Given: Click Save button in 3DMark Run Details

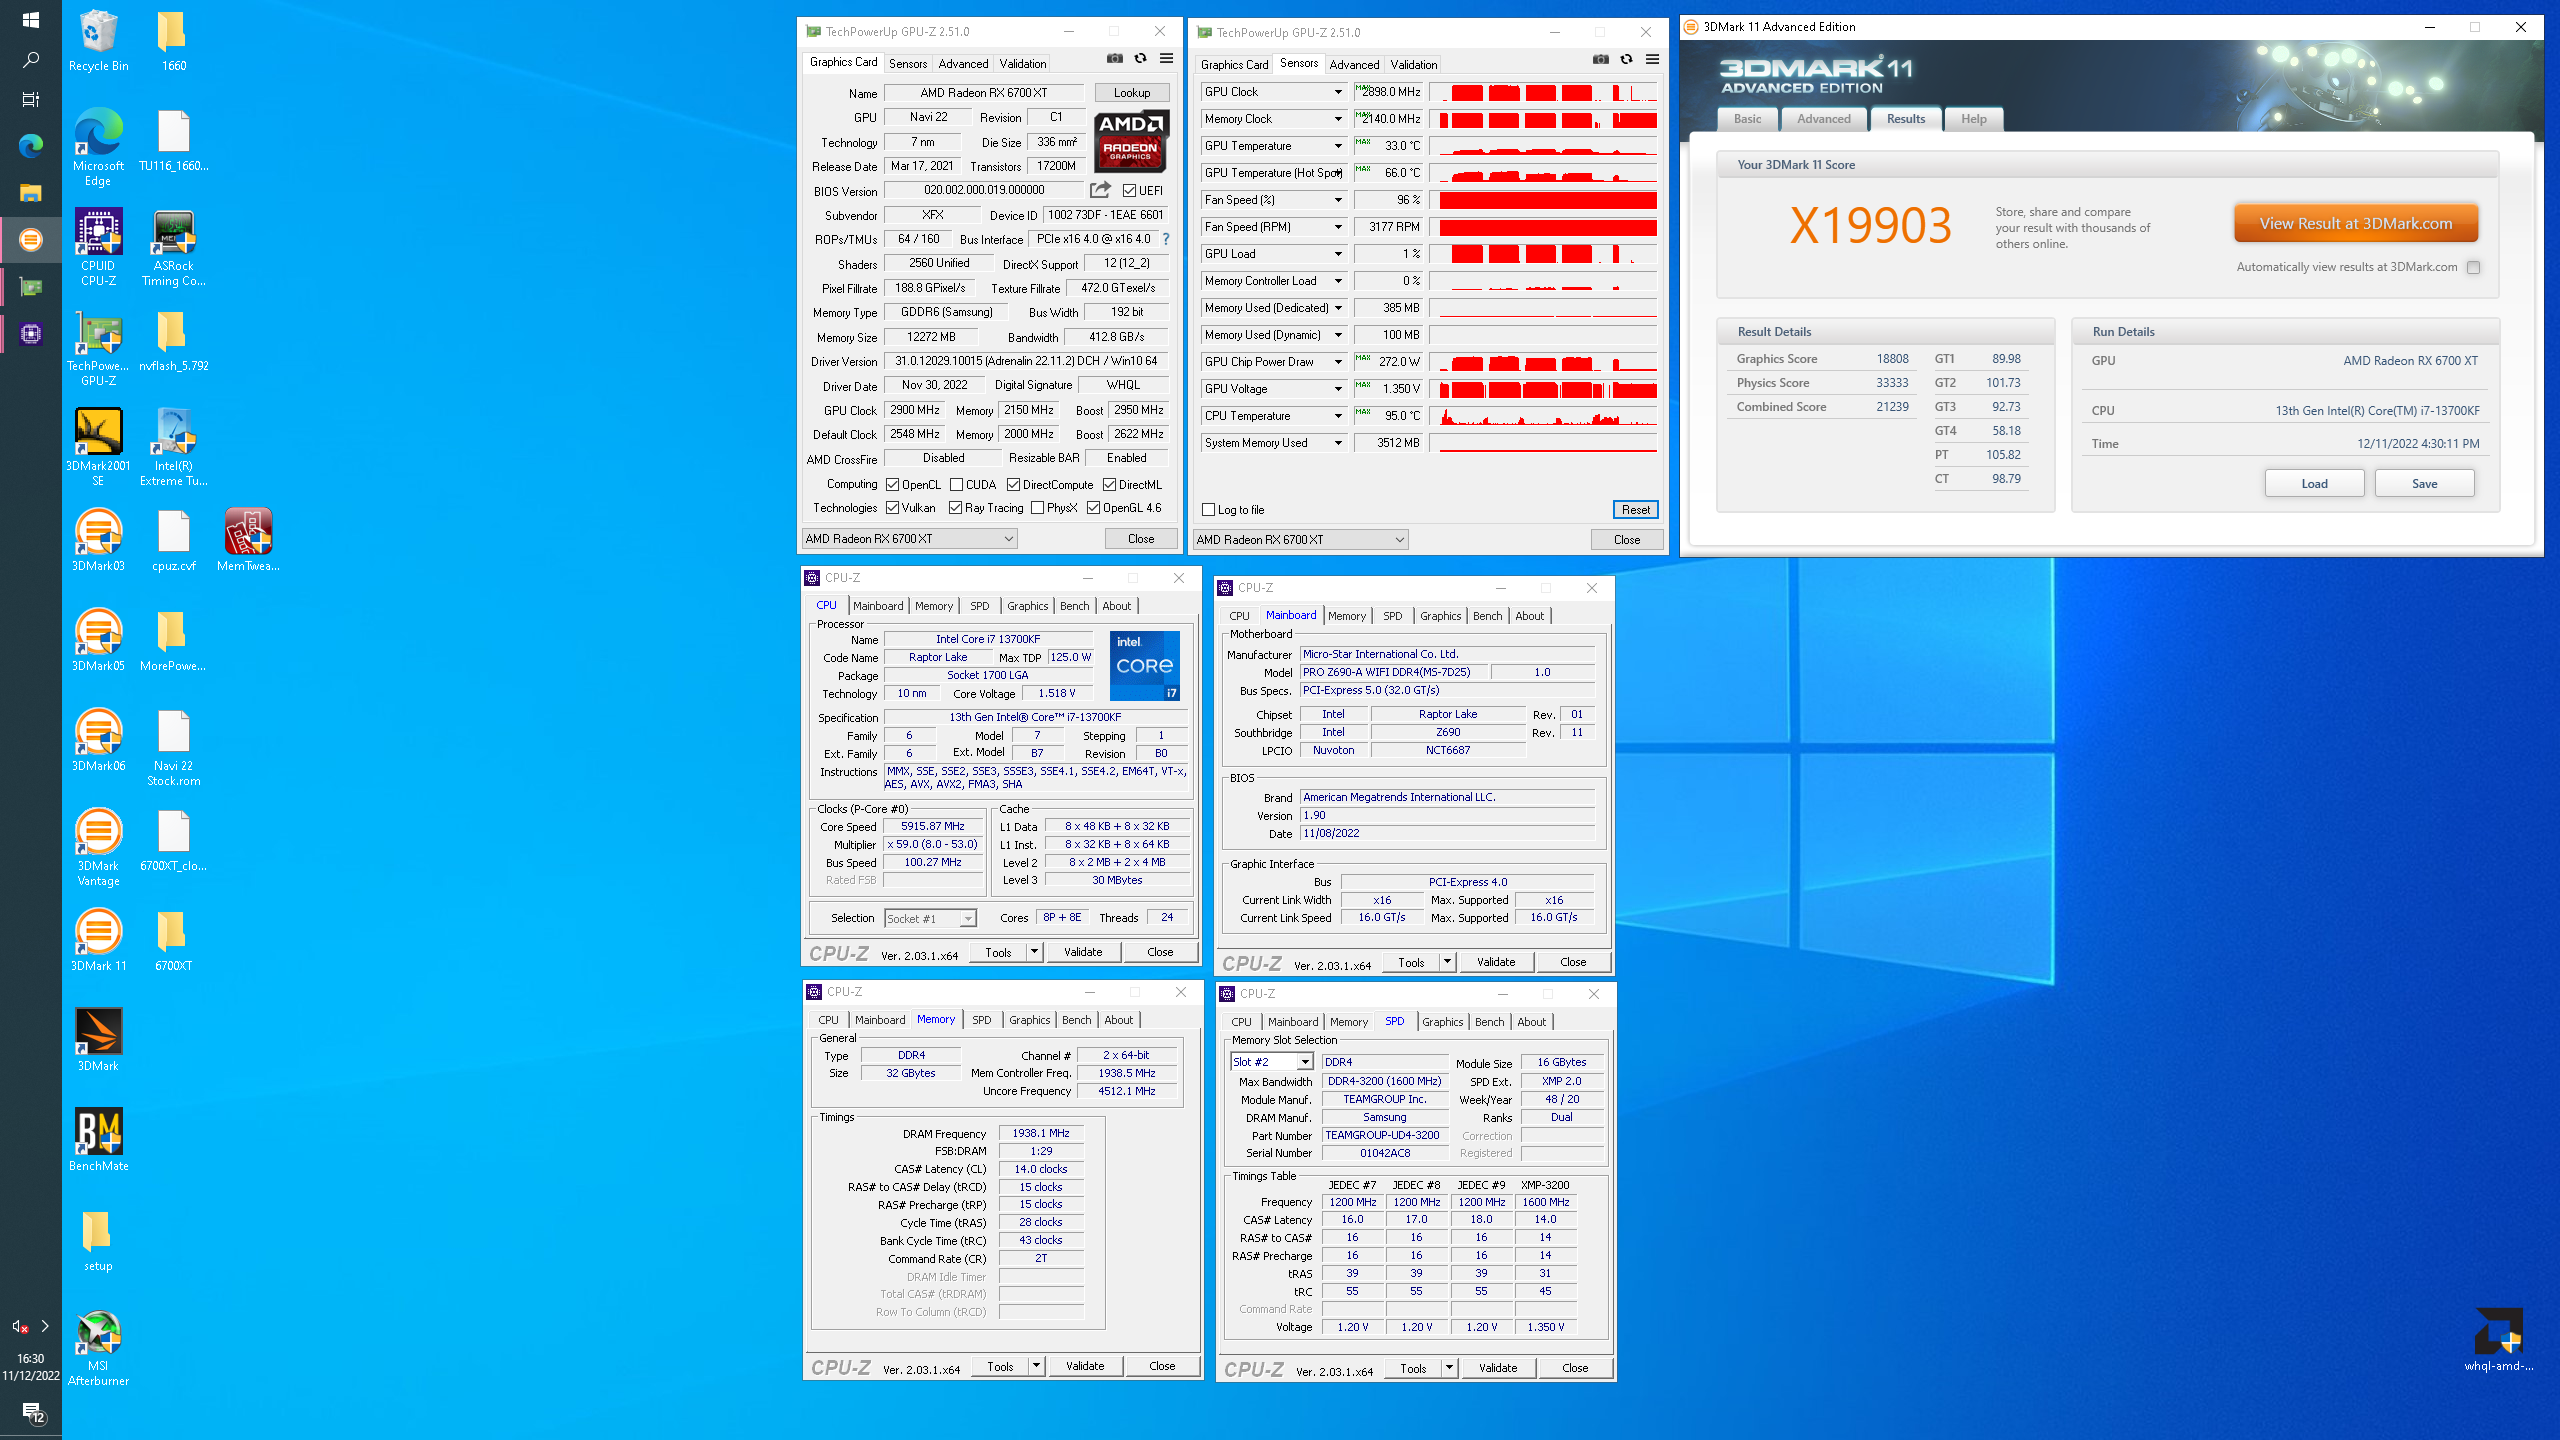Looking at the screenshot, I should [x=2424, y=484].
